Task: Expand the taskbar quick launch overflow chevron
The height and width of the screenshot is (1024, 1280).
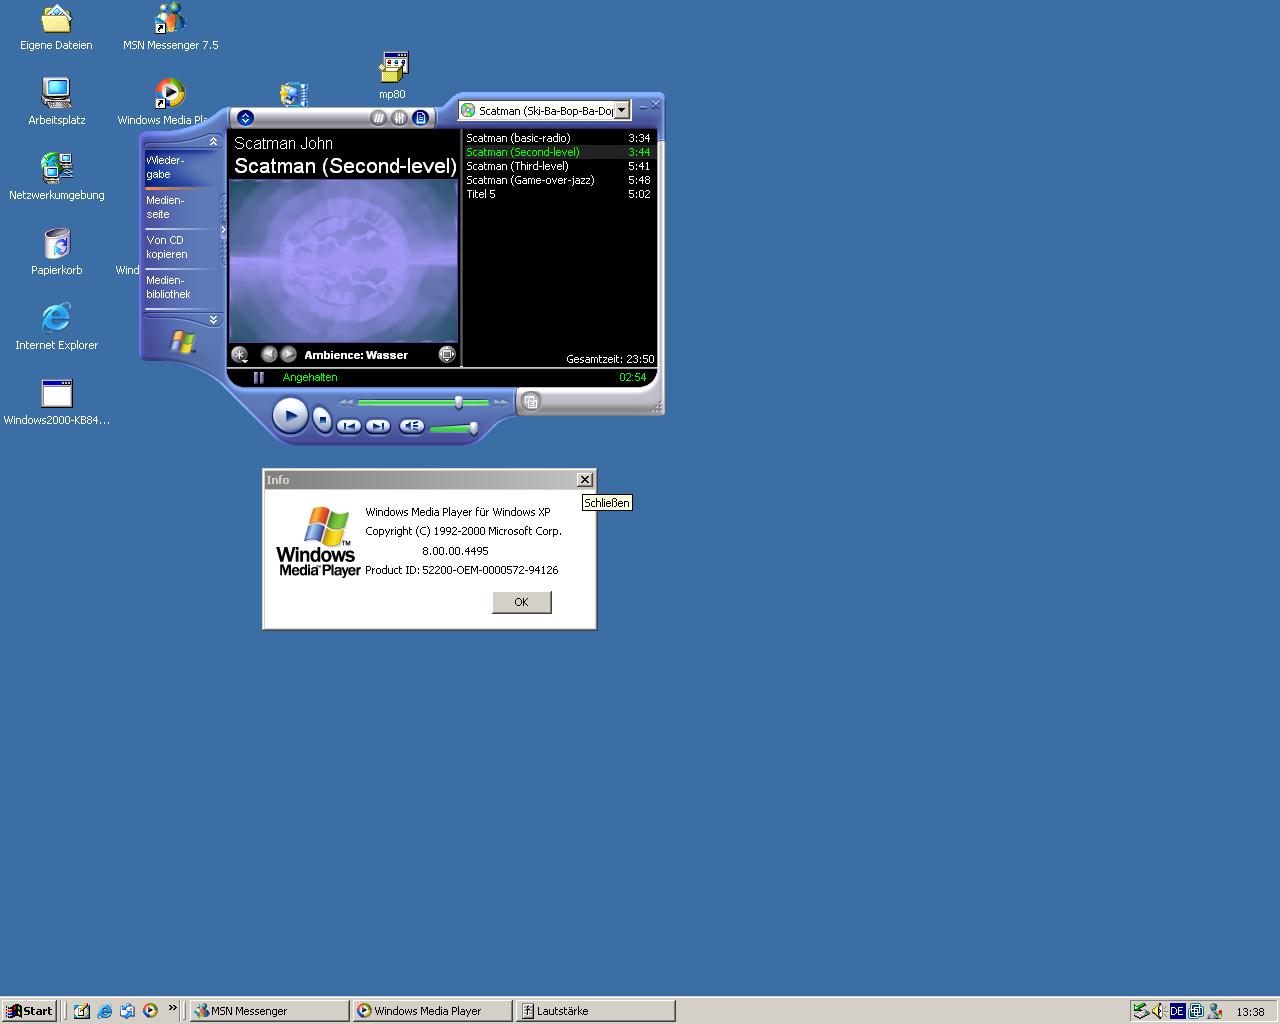Action: pyautogui.click(x=172, y=1008)
